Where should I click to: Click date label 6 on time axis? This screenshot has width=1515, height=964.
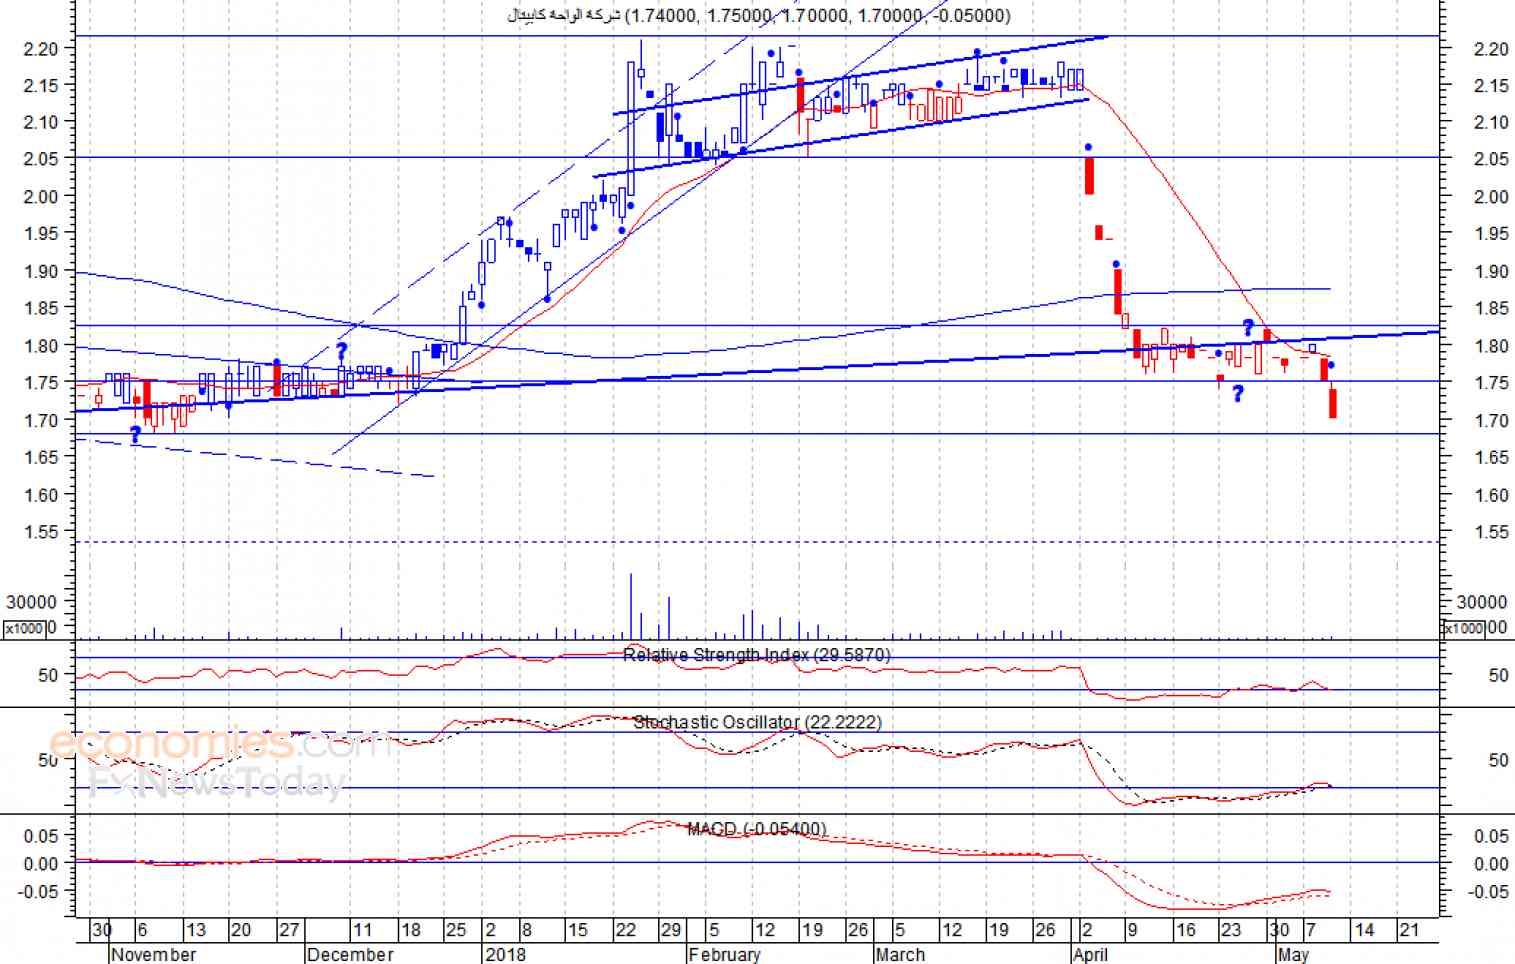pos(142,930)
